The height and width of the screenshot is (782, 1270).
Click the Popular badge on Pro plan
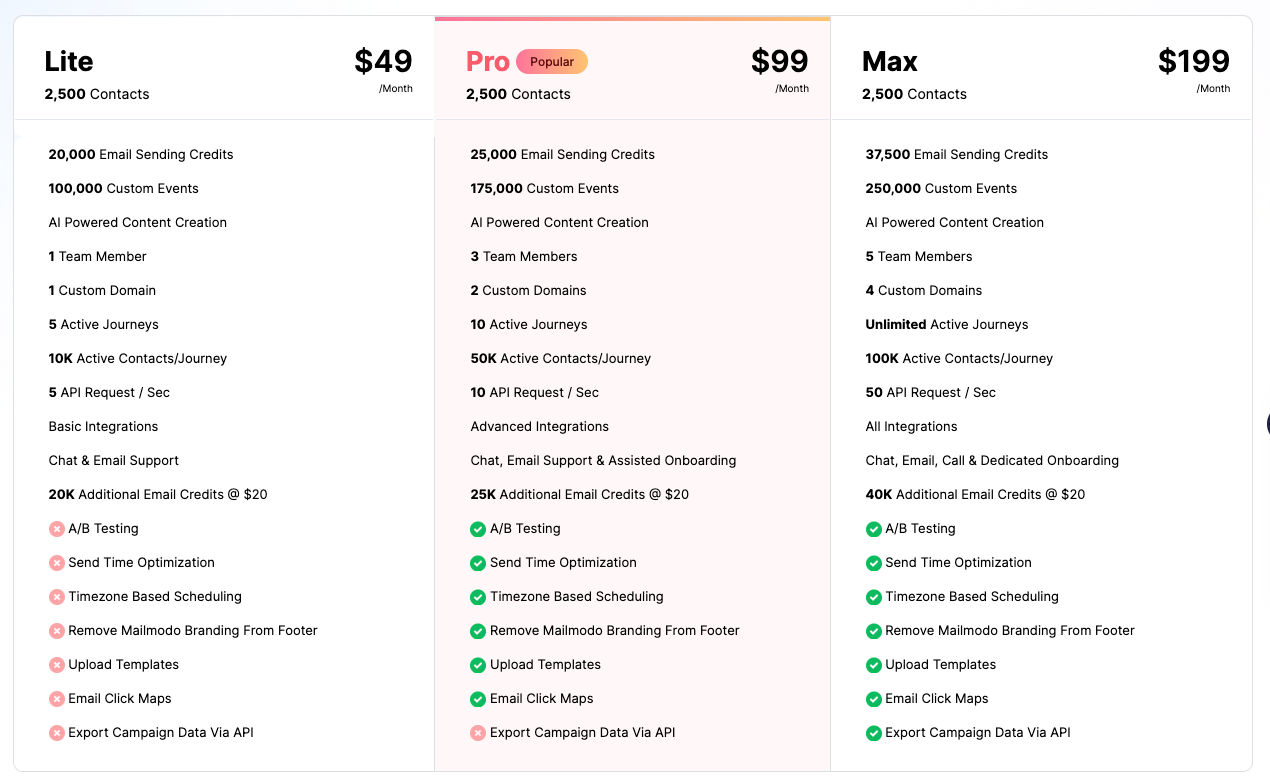tap(552, 62)
